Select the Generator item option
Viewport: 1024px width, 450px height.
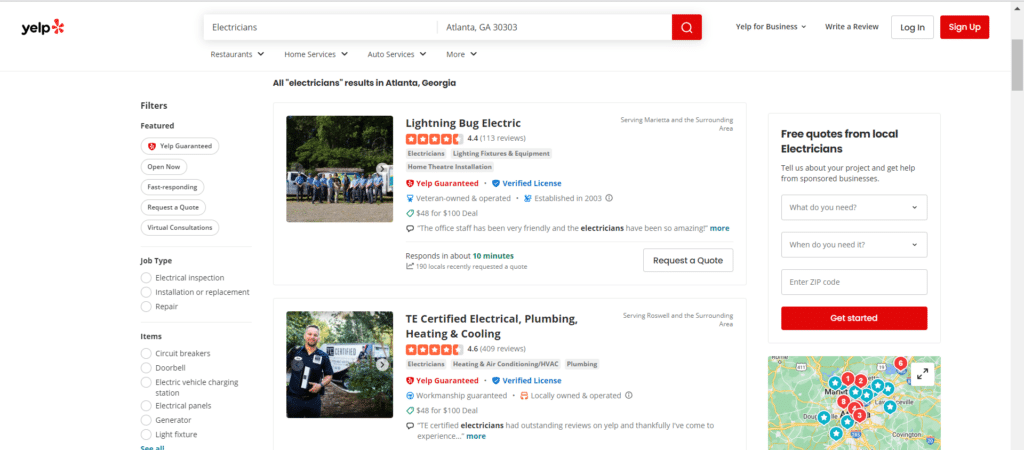(x=146, y=420)
